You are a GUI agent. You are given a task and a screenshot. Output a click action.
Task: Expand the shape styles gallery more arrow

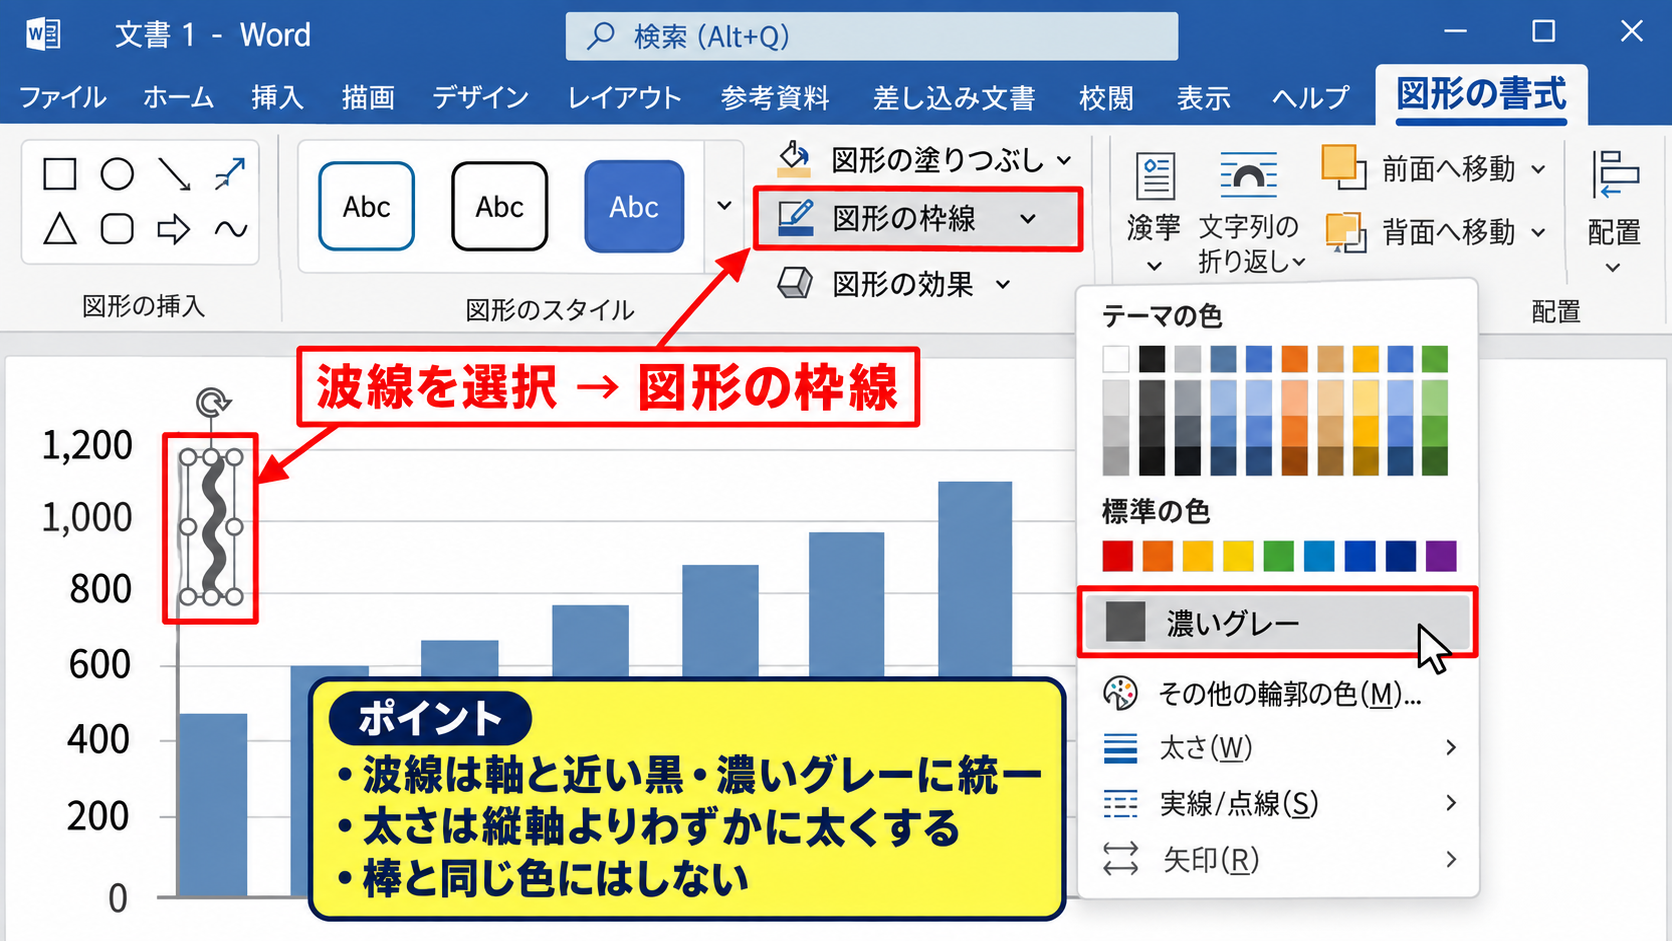click(x=725, y=206)
